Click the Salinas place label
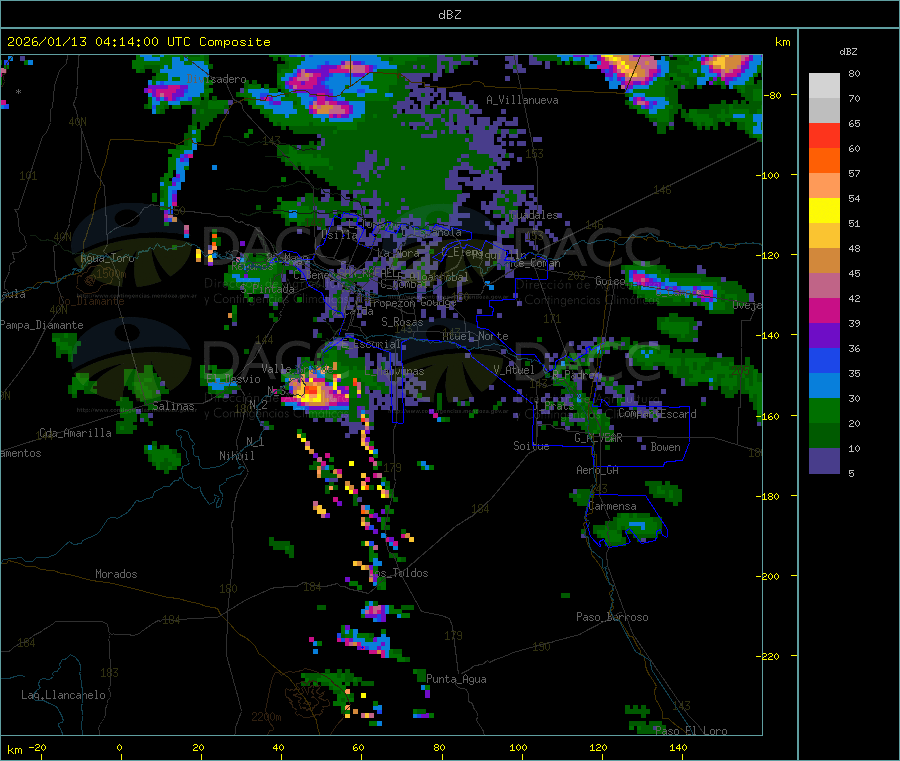 (x=173, y=406)
